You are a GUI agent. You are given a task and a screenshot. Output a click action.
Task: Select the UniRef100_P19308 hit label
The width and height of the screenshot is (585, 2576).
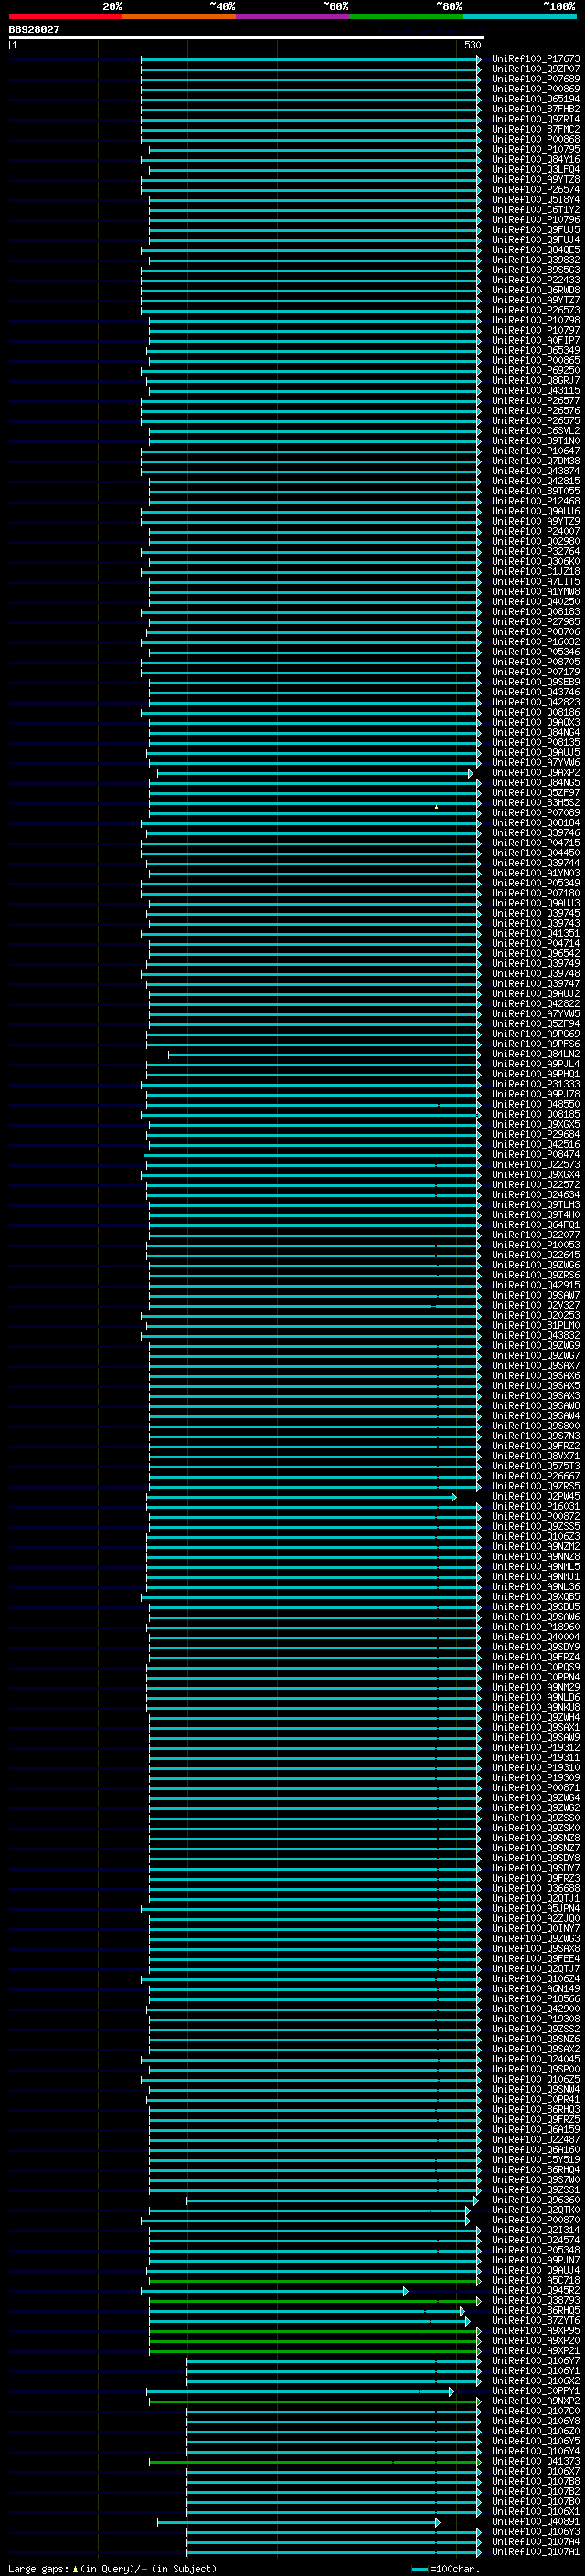coord(536,2018)
